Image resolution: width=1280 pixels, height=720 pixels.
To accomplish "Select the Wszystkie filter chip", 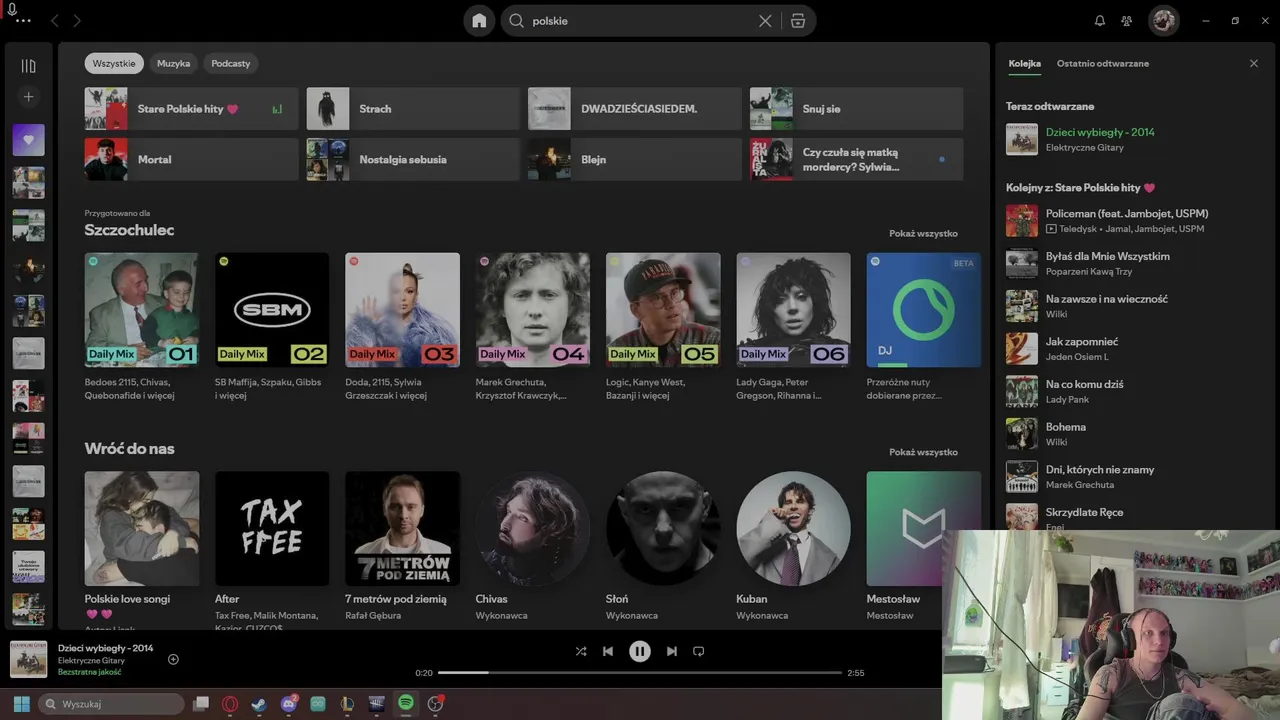I will (x=114, y=63).
